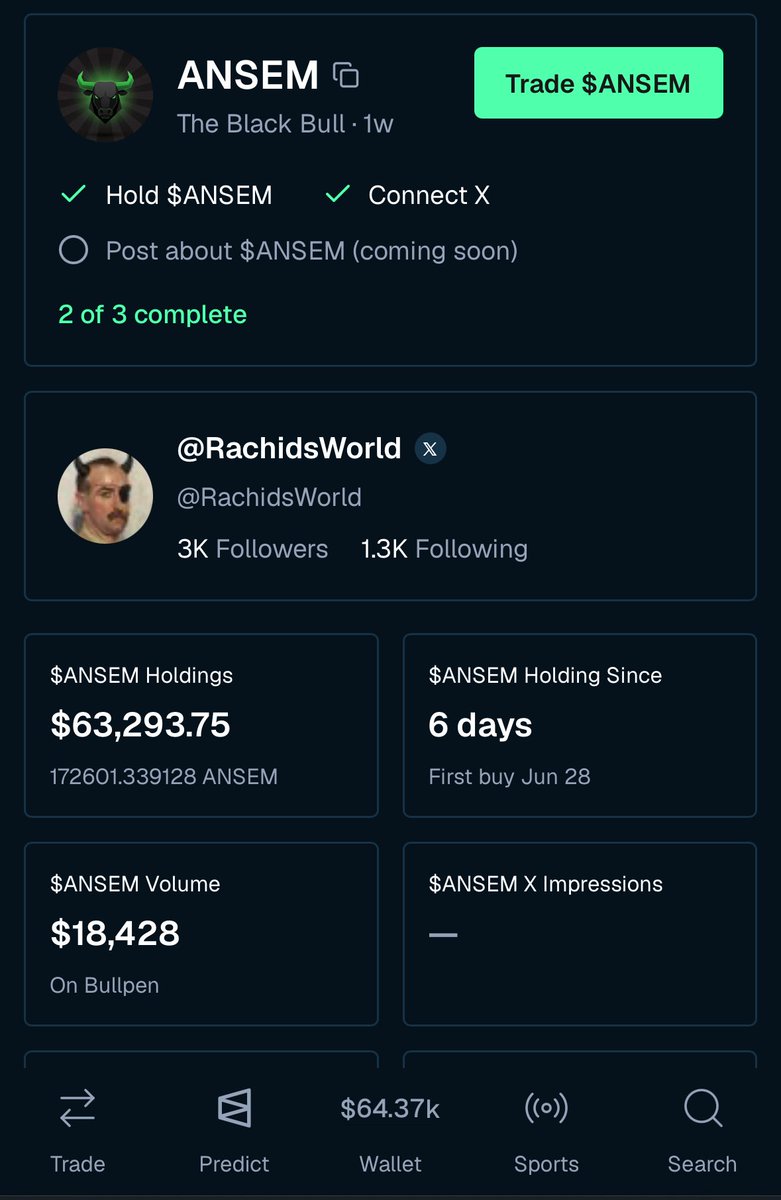
Task: Switch to the Predict tab label
Action: point(234,1164)
